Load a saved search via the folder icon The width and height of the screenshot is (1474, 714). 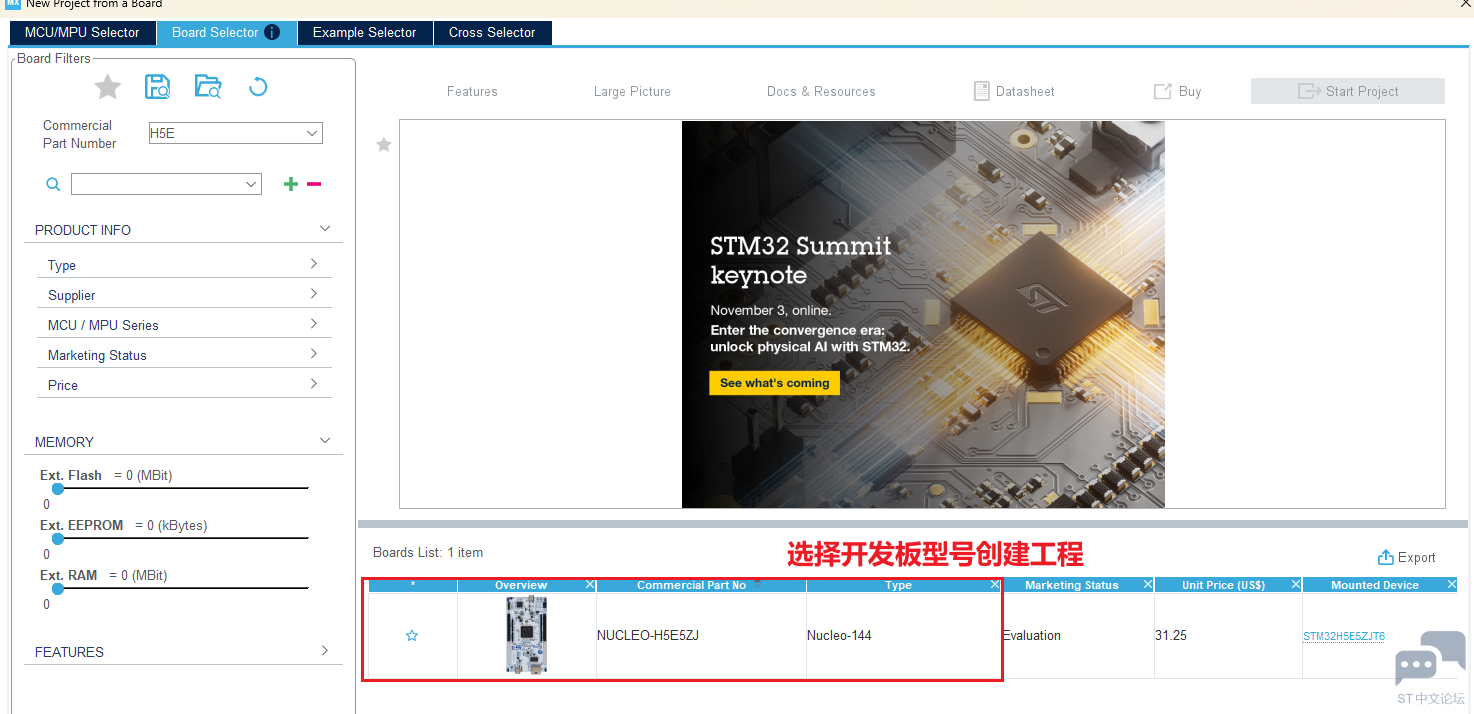208,87
